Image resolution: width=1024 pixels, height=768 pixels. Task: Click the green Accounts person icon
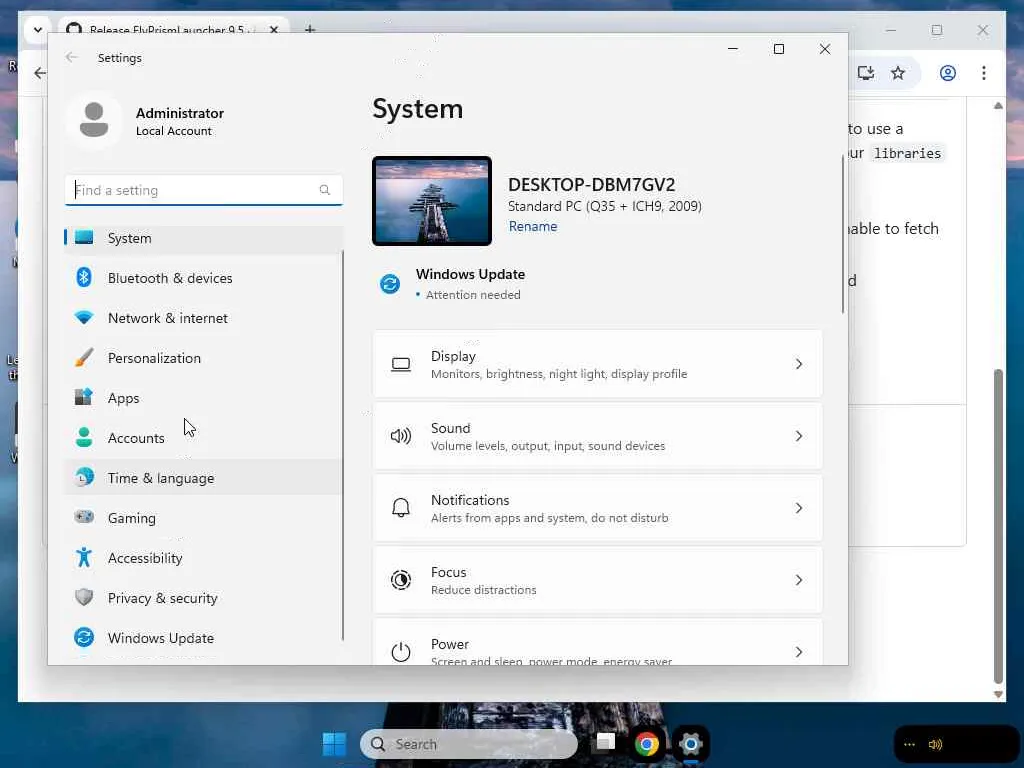click(84, 437)
